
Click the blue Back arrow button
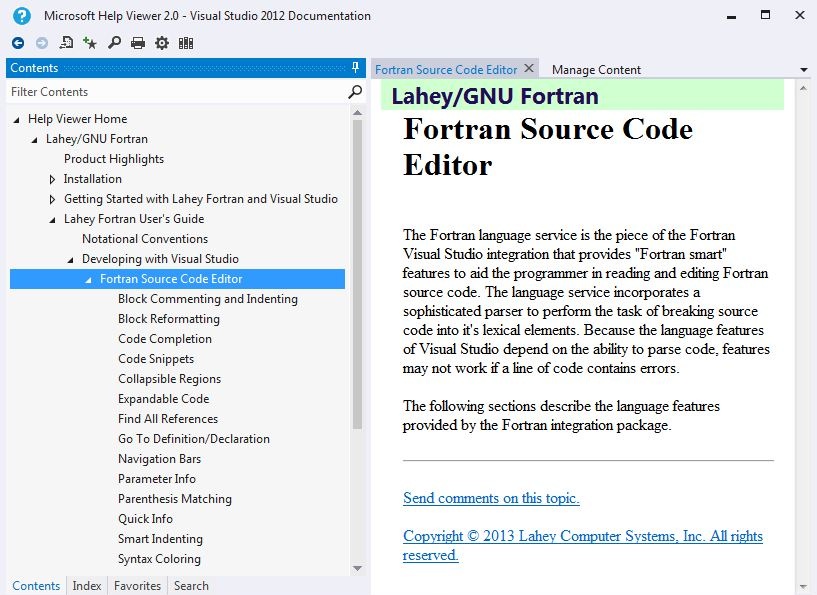pyautogui.click(x=18, y=43)
